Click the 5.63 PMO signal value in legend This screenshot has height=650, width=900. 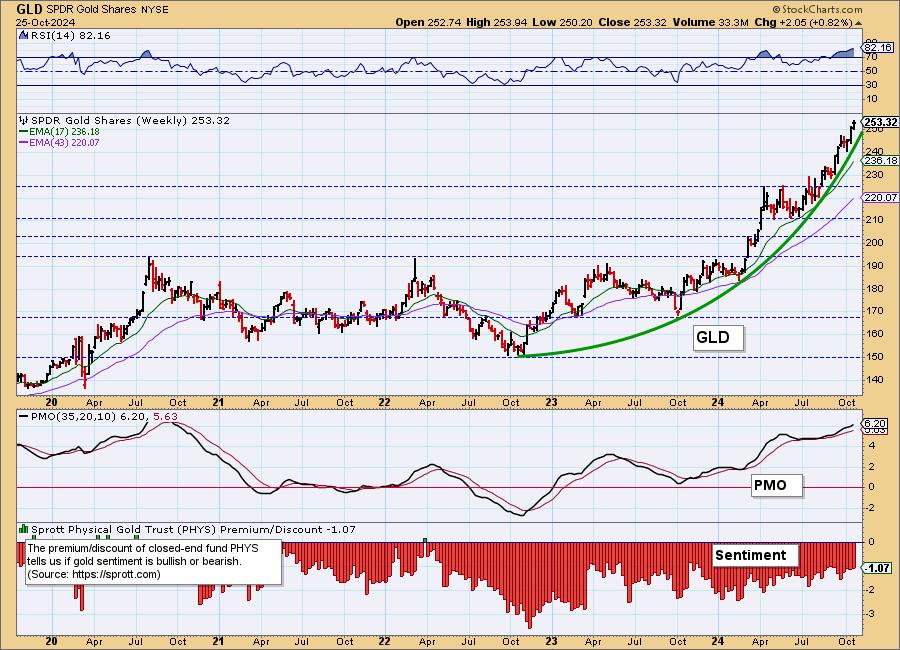coord(166,416)
